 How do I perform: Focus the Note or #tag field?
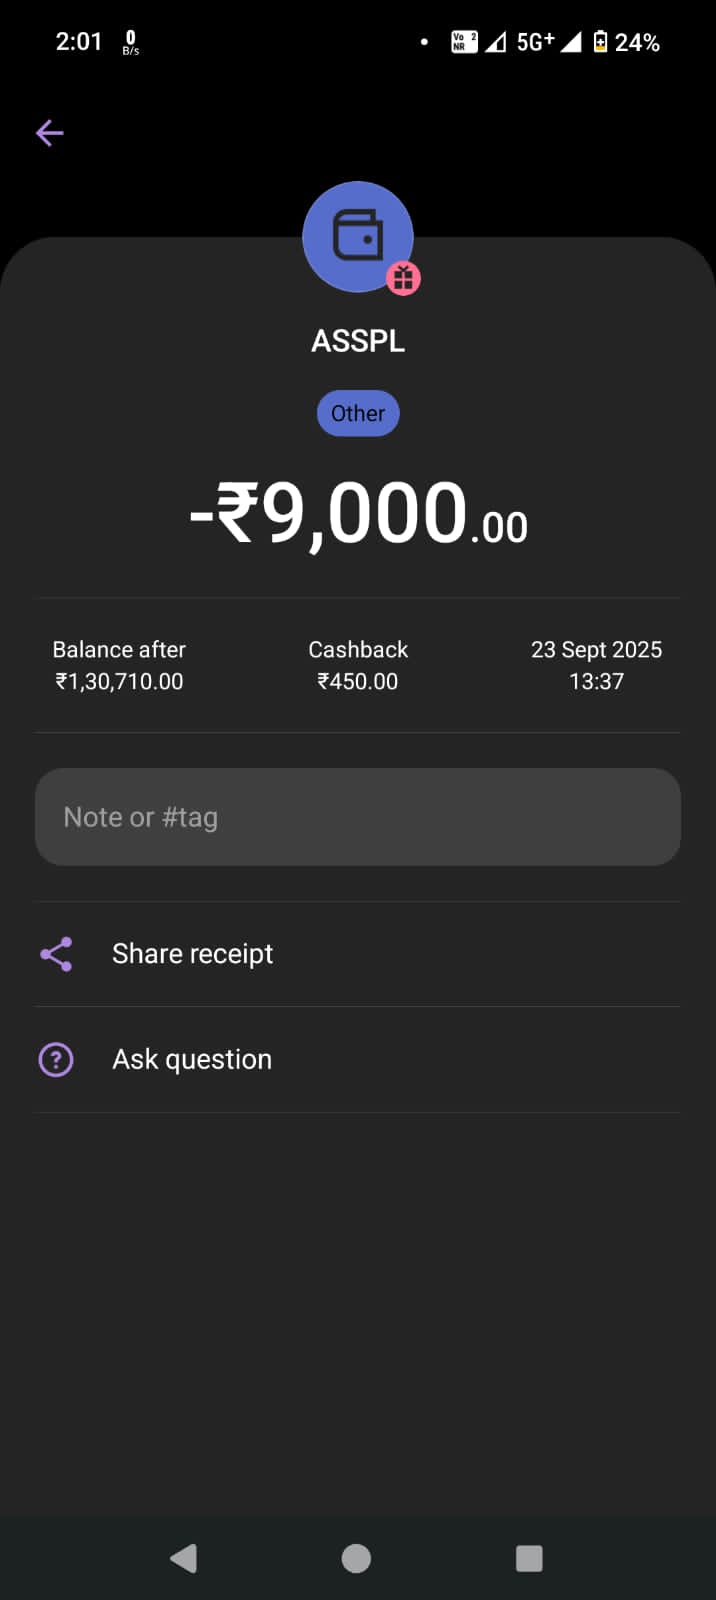pyautogui.click(x=358, y=817)
